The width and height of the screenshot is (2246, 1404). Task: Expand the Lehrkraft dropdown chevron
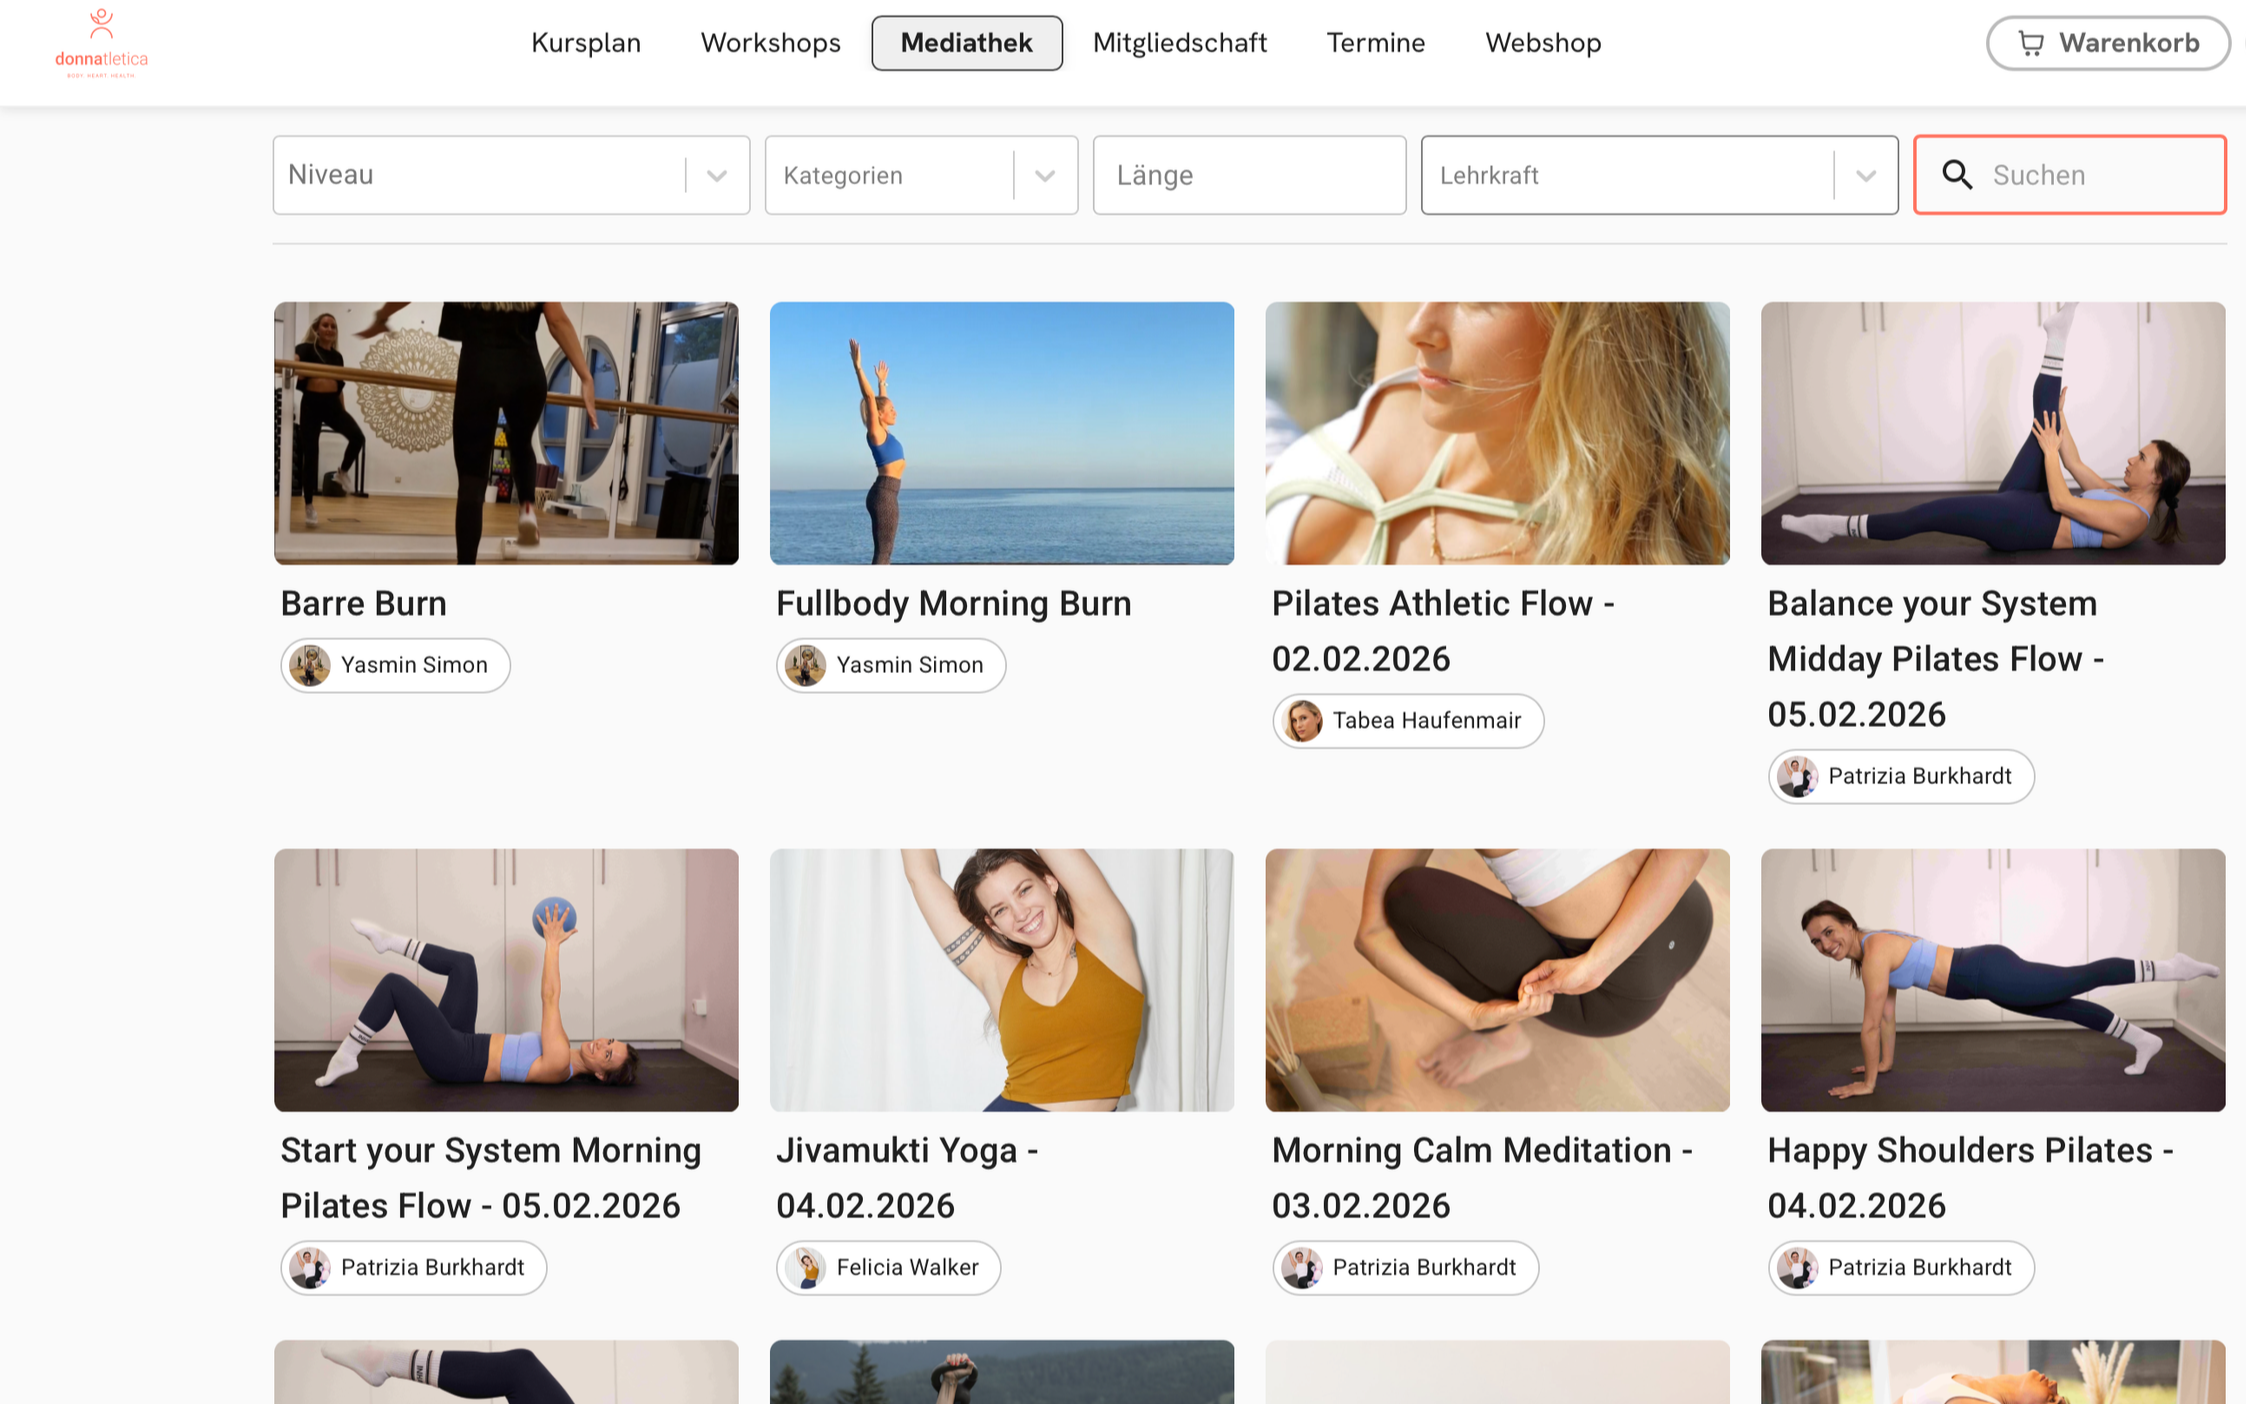point(1865,176)
